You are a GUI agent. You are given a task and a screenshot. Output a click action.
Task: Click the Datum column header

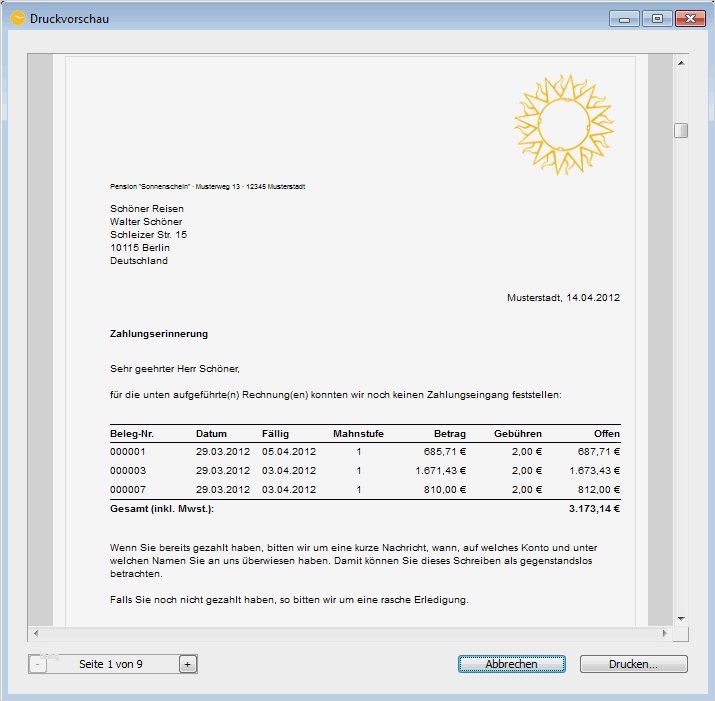[211, 434]
